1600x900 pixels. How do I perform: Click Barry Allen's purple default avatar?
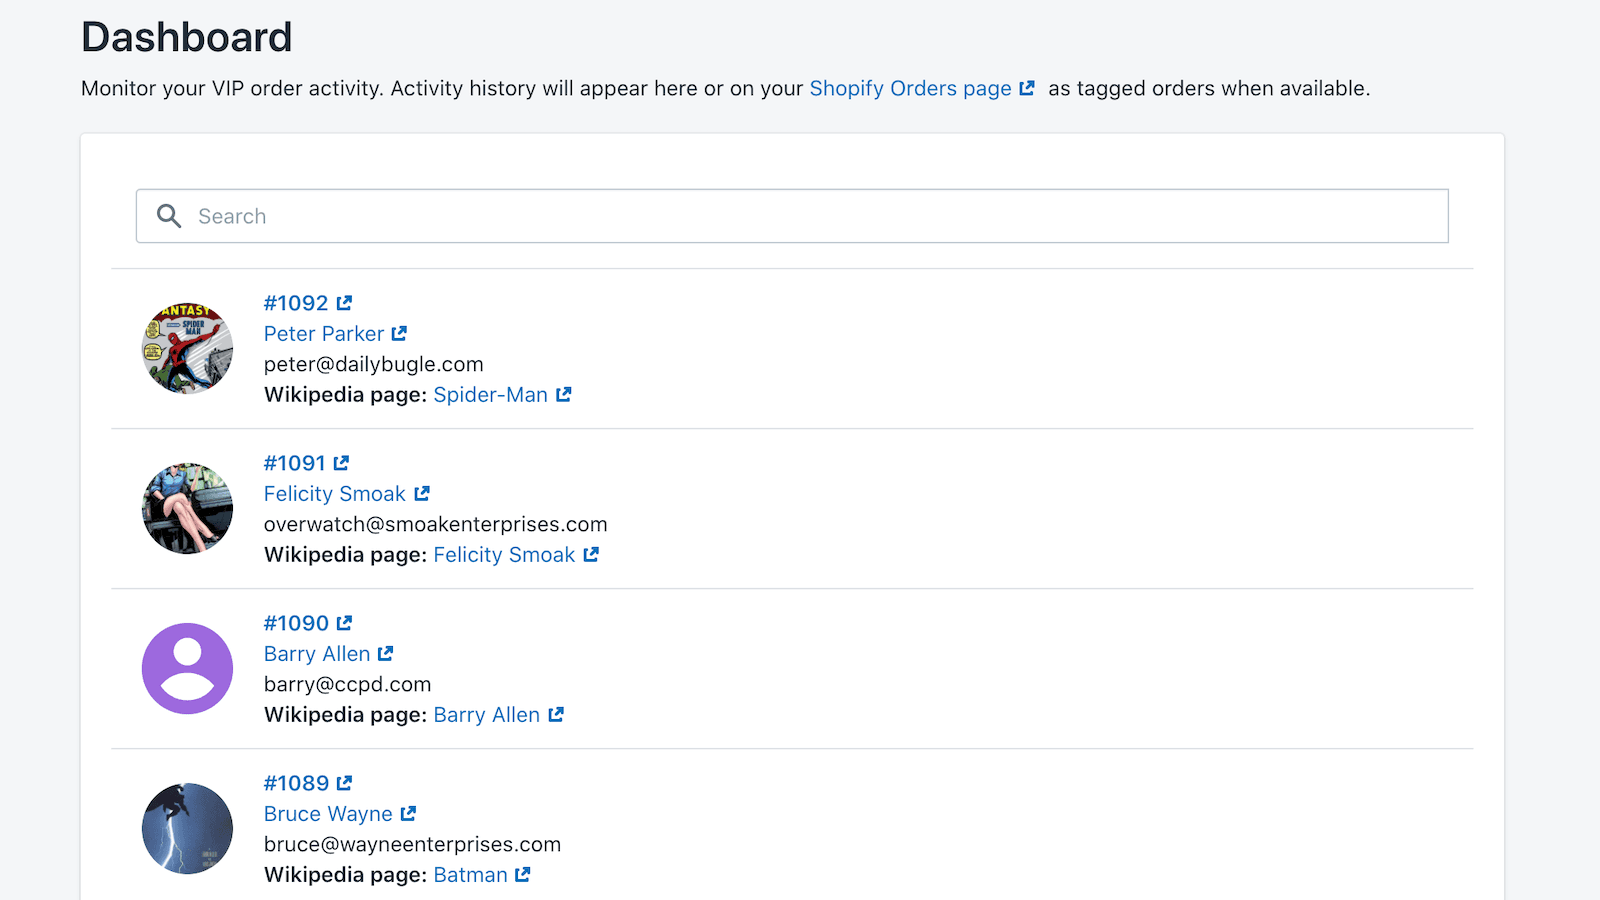[x=187, y=668]
